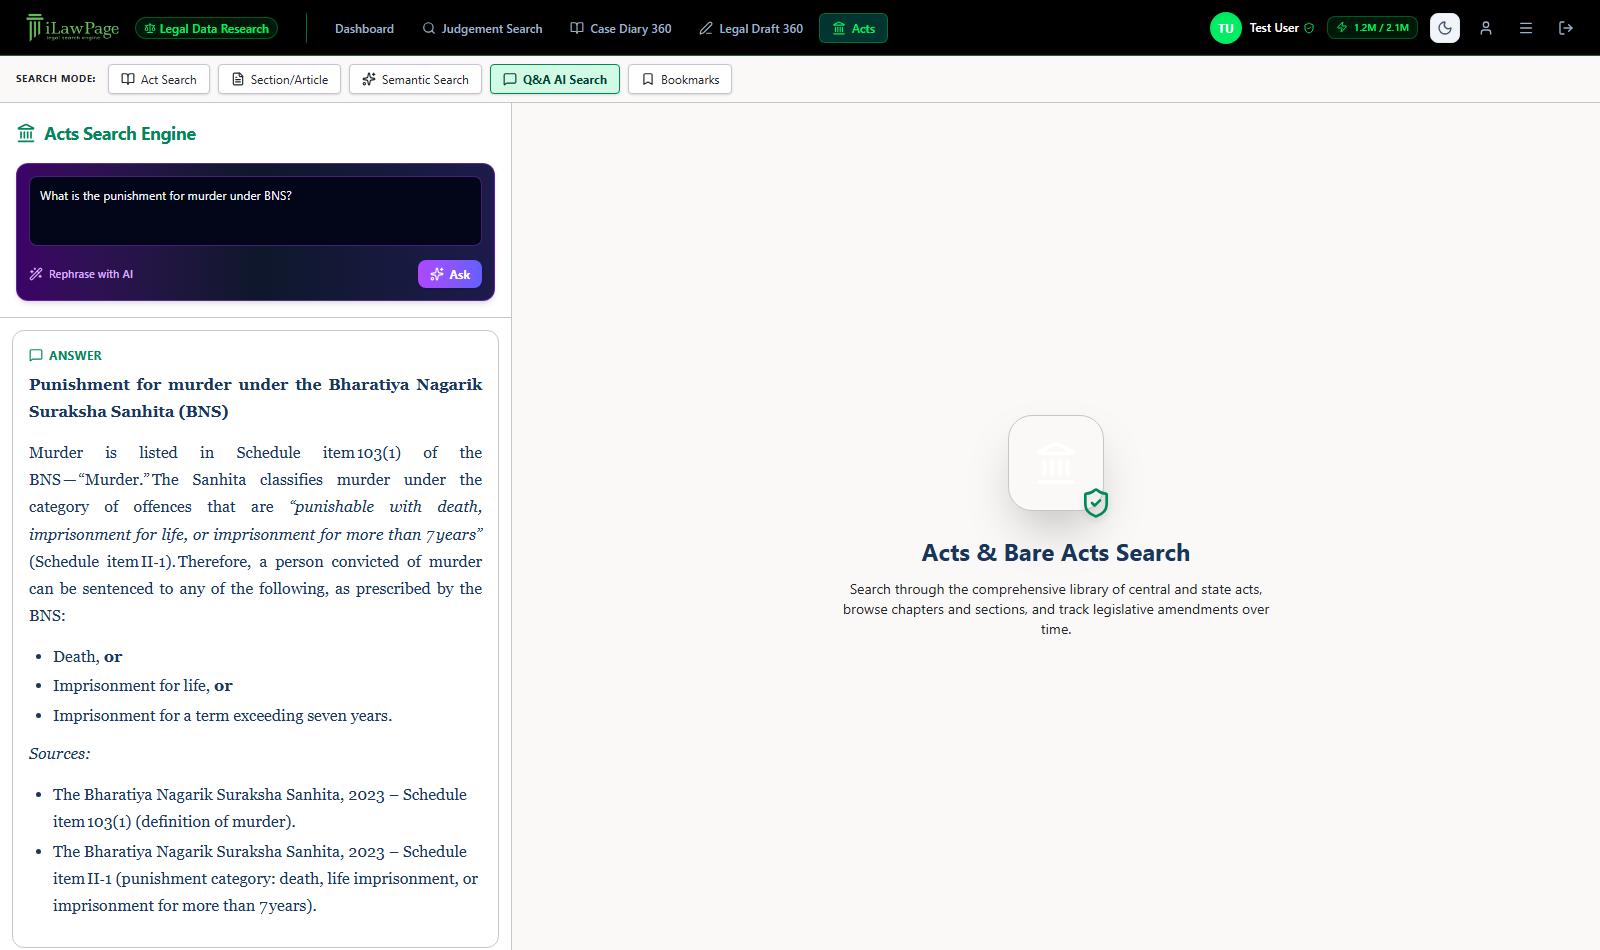Switch to Semantic Search mode
Screen dimensions: 1600x950
[x=415, y=79]
